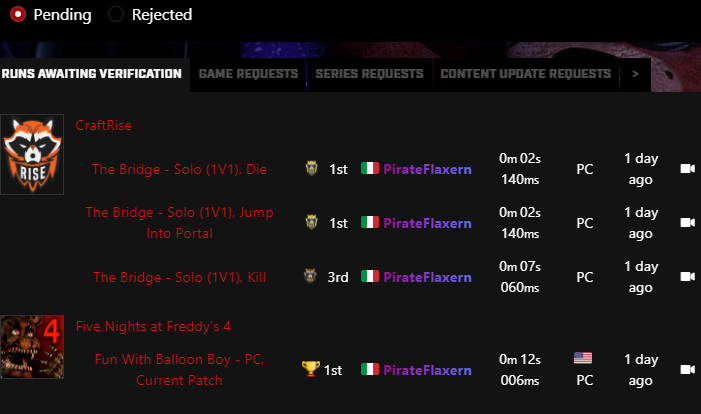Click the 1st place badge on Die run
Viewport: 701px width, 414px height.
click(311, 169)
